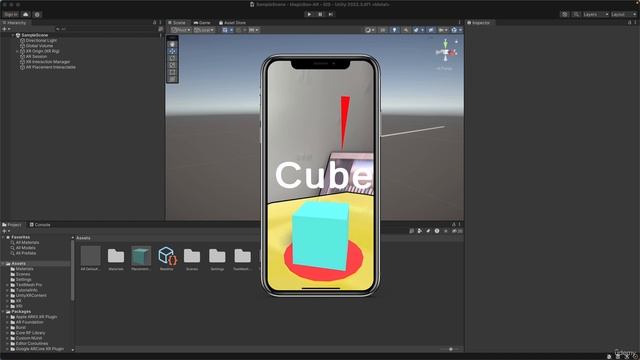Switch to the Asset Store tab
640x360 pixels.
click(232, 23)
